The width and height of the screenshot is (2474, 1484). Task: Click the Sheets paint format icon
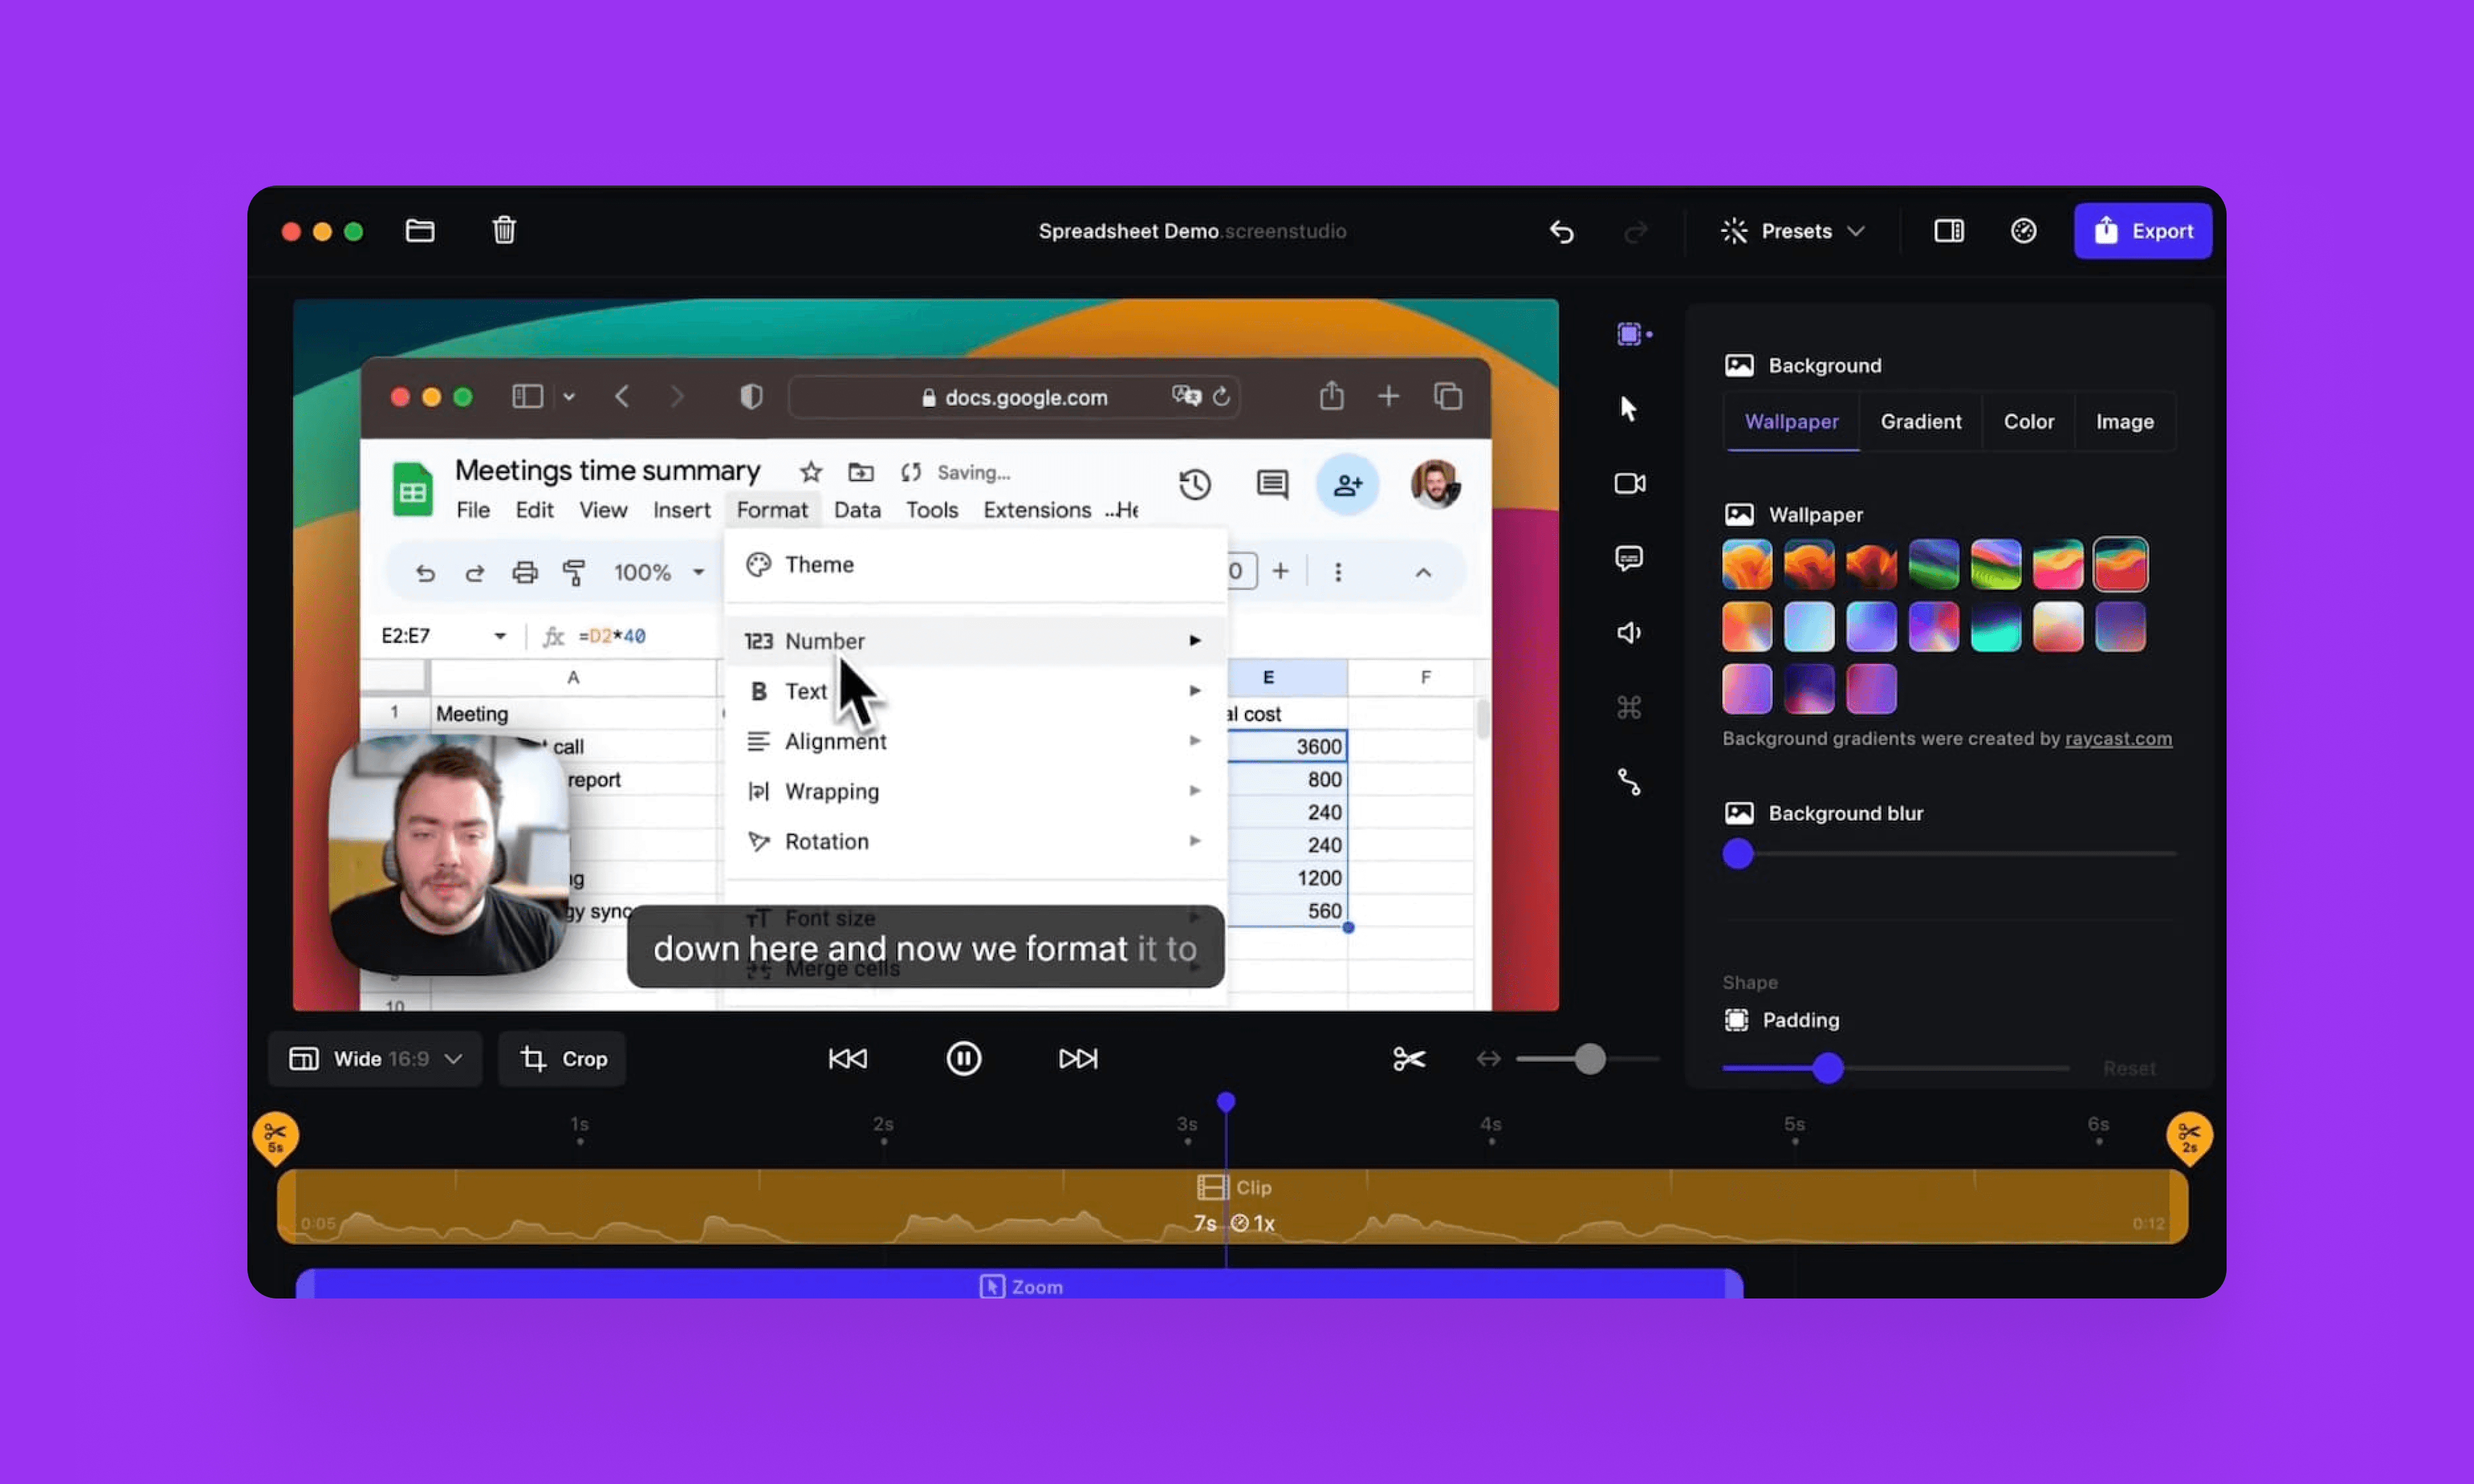574,572
